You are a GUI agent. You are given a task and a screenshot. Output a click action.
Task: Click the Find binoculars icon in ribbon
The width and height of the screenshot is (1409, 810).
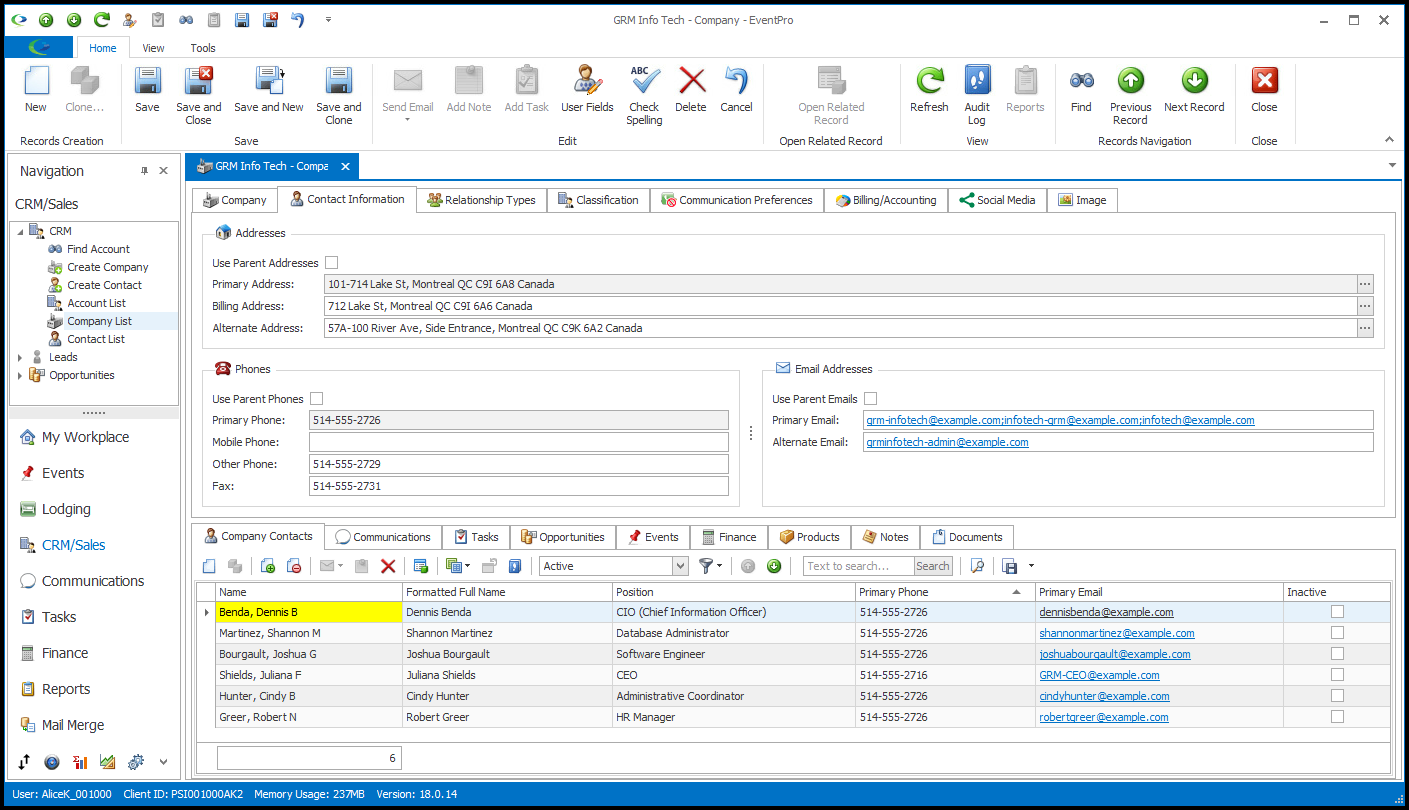coord(1081,81)
